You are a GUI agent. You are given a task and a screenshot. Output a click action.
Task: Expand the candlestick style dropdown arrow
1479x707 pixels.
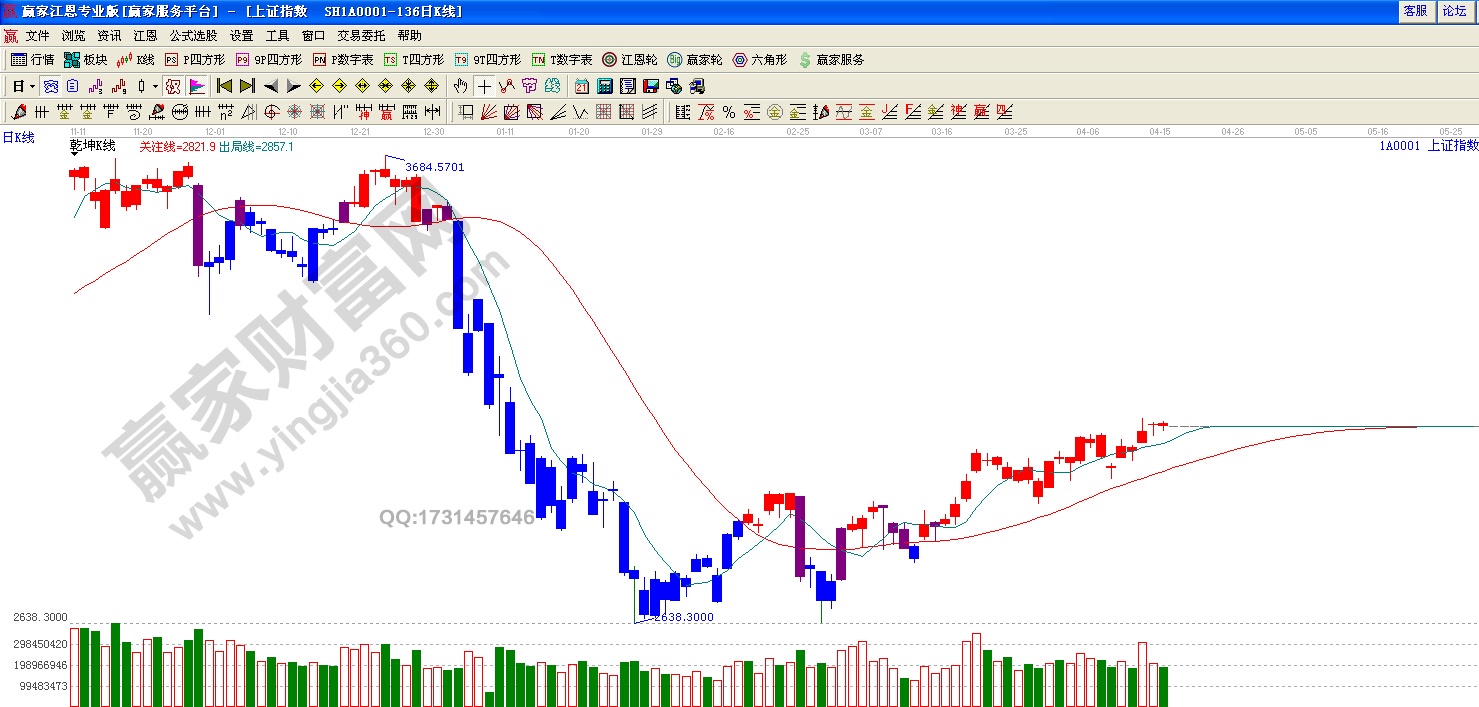155,86
